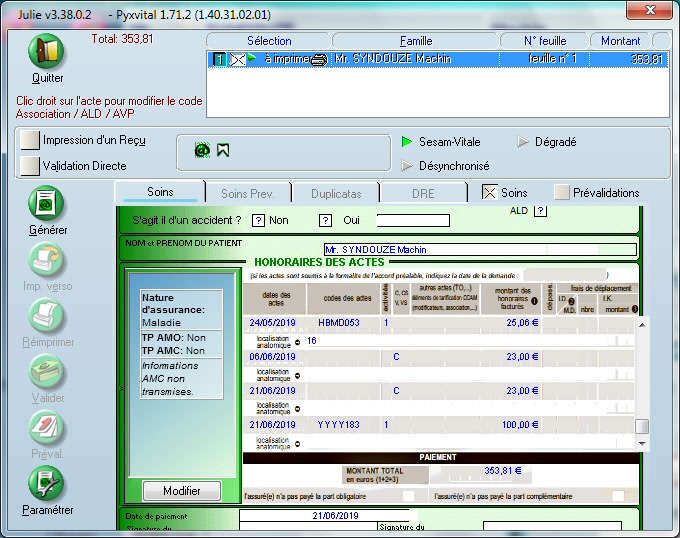680x538 pixels.
Task: Click the black bookmark icon beside @
Action: point(223,150)
